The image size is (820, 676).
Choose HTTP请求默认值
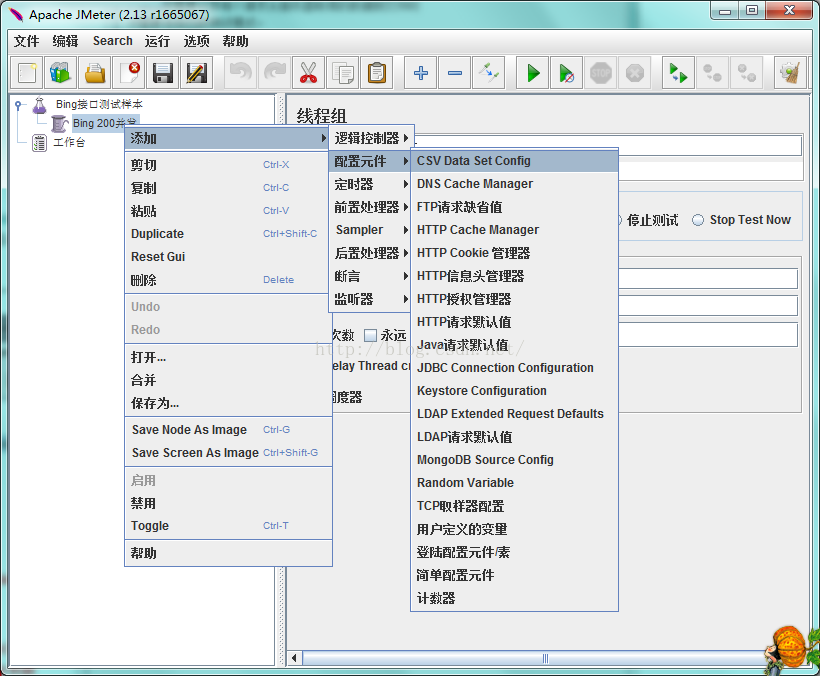point(515,322)
